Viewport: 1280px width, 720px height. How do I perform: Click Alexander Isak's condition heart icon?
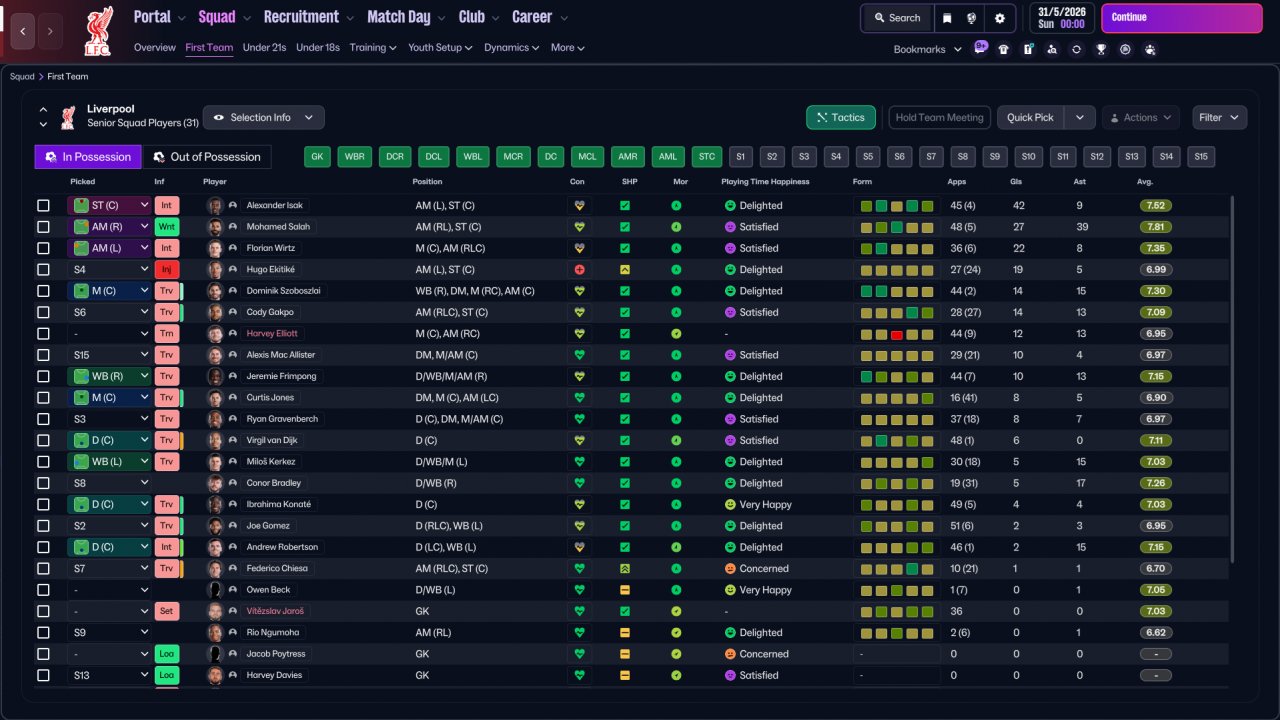point(578,206)
